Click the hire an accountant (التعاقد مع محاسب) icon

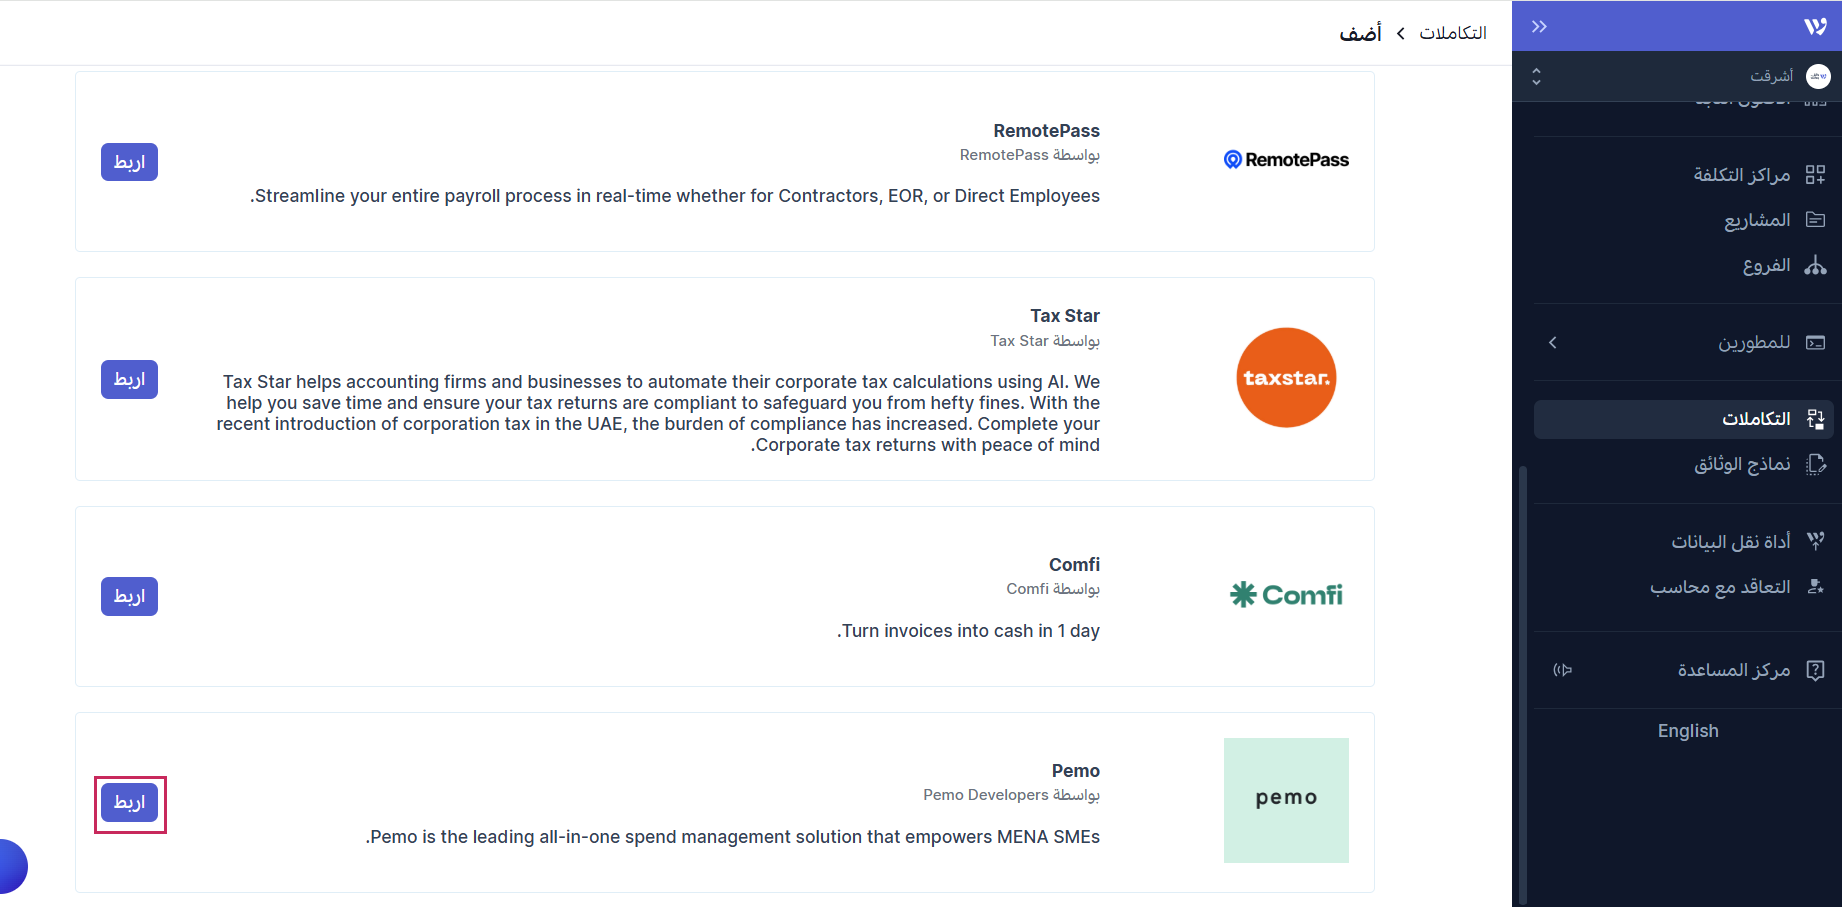(1815, 587)
